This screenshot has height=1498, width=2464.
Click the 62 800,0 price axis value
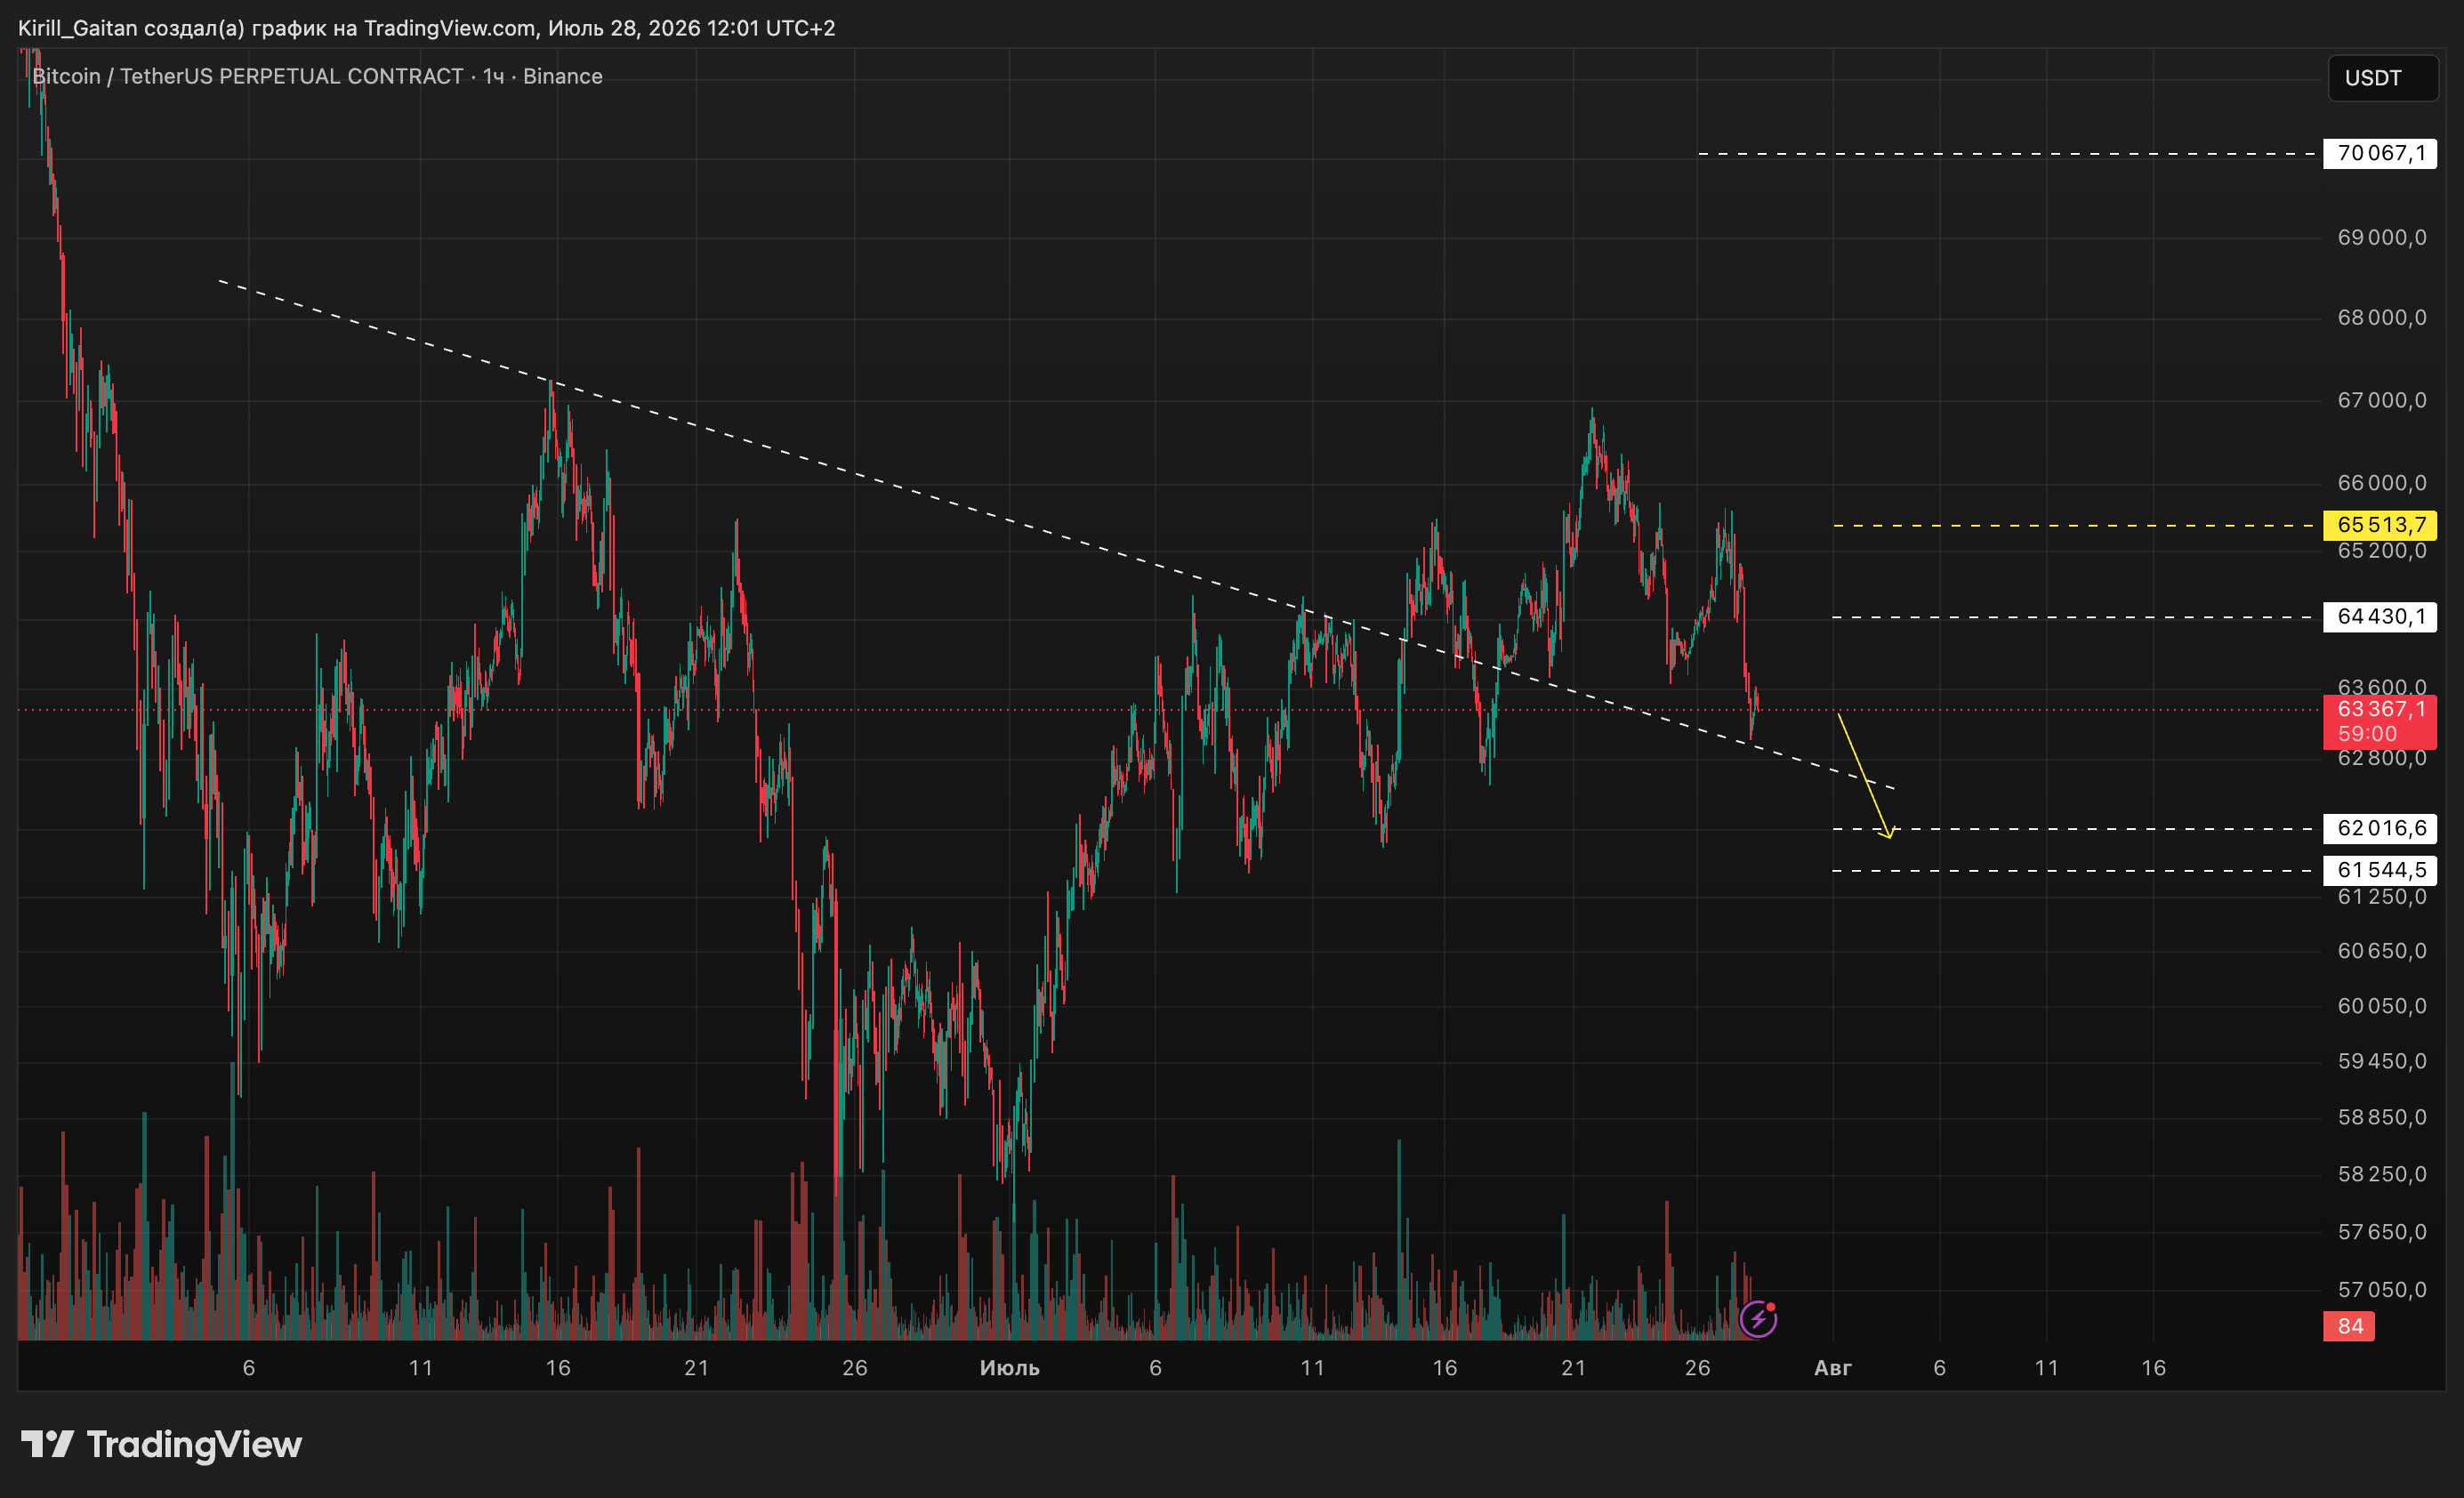pyautogui.click(x=2381, y=758)
